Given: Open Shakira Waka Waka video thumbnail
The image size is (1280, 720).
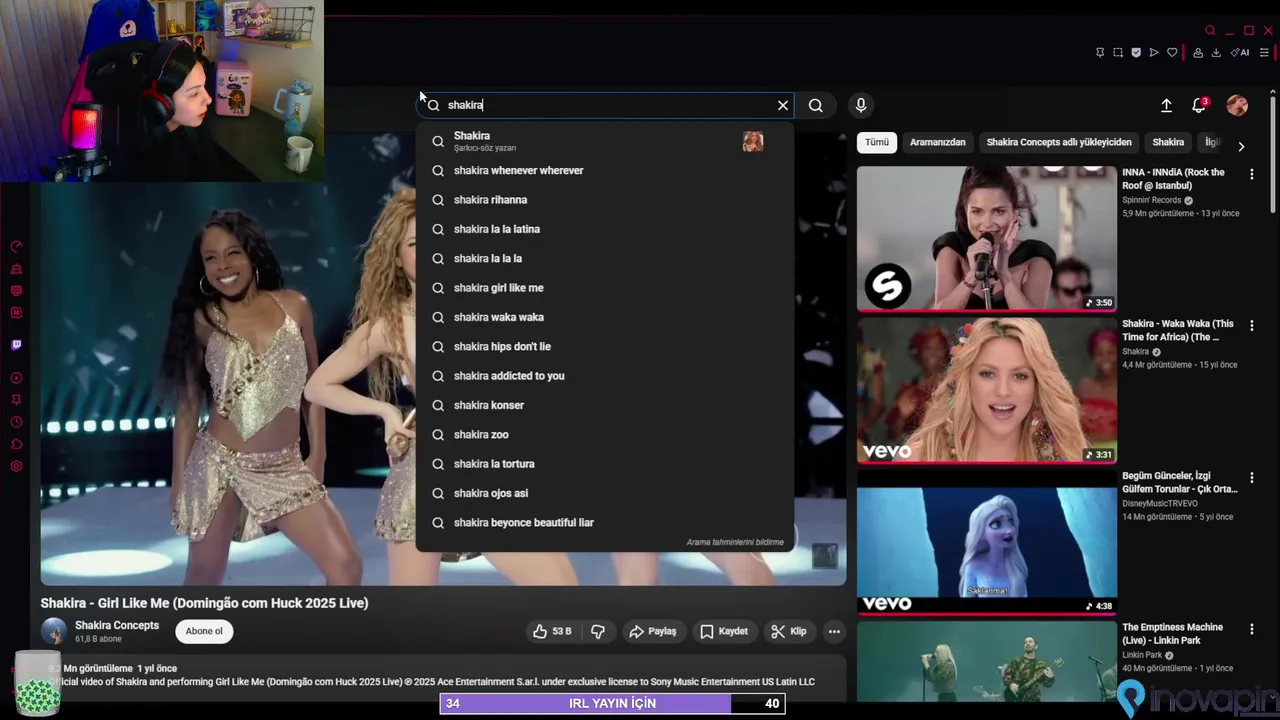Looking at the screenshot, I should point(987,391).
